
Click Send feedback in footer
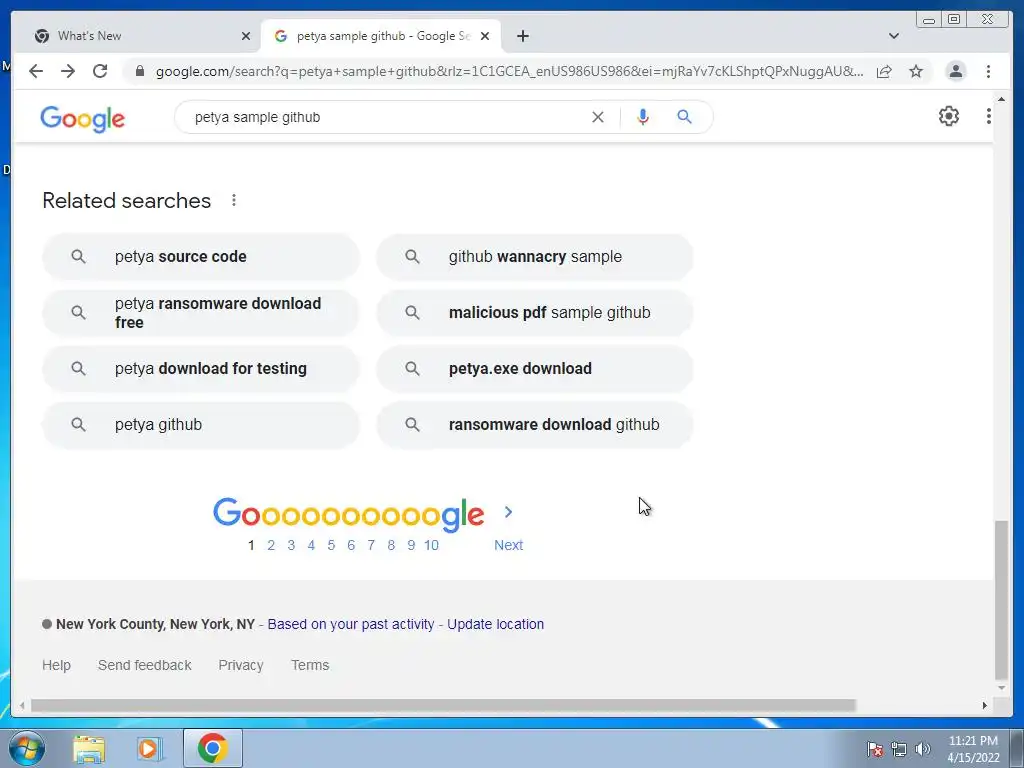click(144, 665)
